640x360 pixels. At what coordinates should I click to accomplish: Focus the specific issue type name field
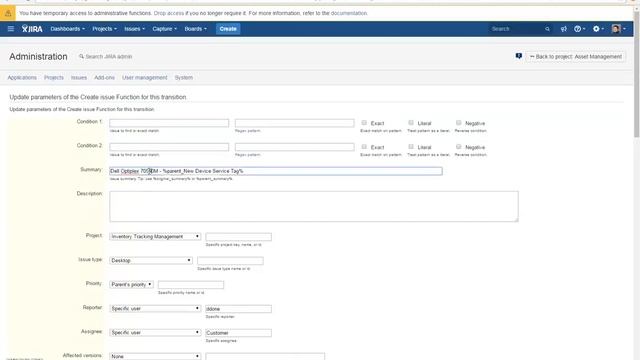coord(230,260)
